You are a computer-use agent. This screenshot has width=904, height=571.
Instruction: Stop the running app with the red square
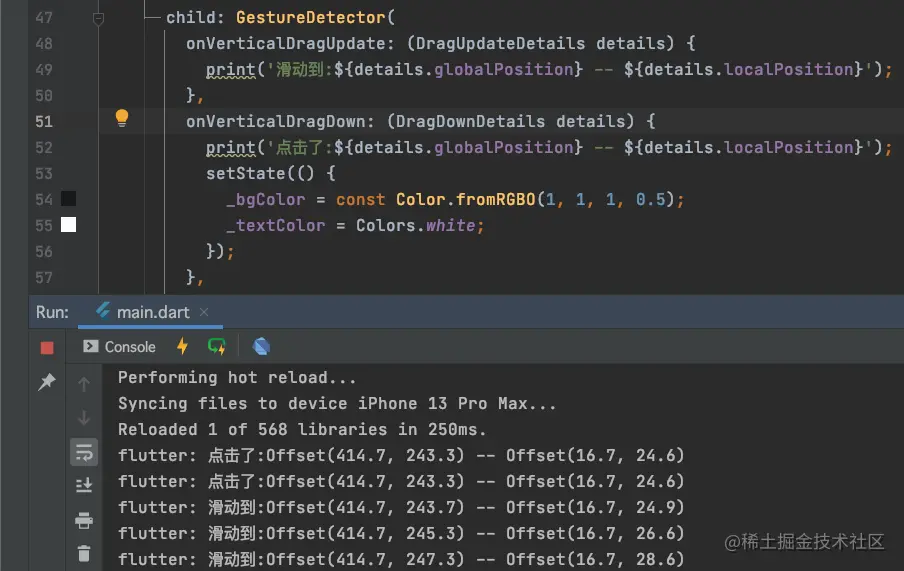[x=47, y=347]
